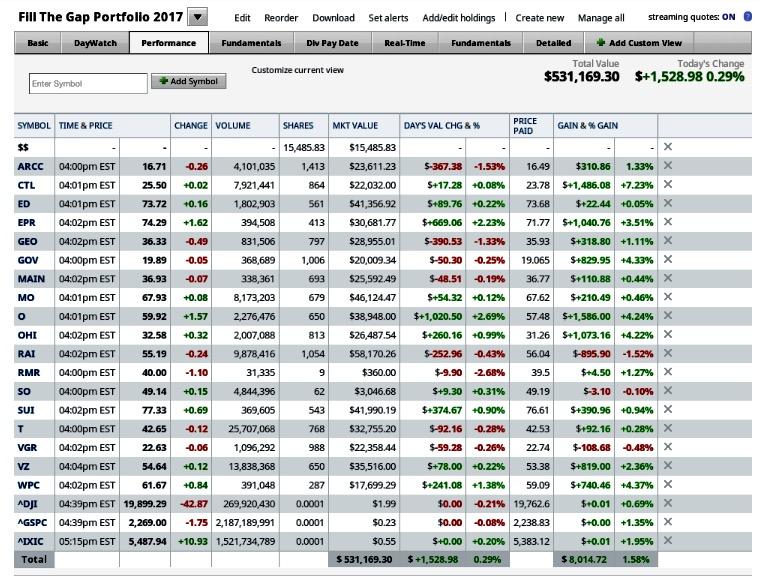Image resolution: width=758 pixels, height=576 pixels.
Task: Open the ARCC symbol link
Action: (x=30, y=167)
